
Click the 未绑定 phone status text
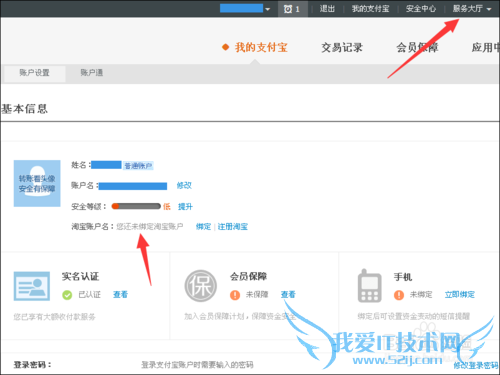[421, 294]
